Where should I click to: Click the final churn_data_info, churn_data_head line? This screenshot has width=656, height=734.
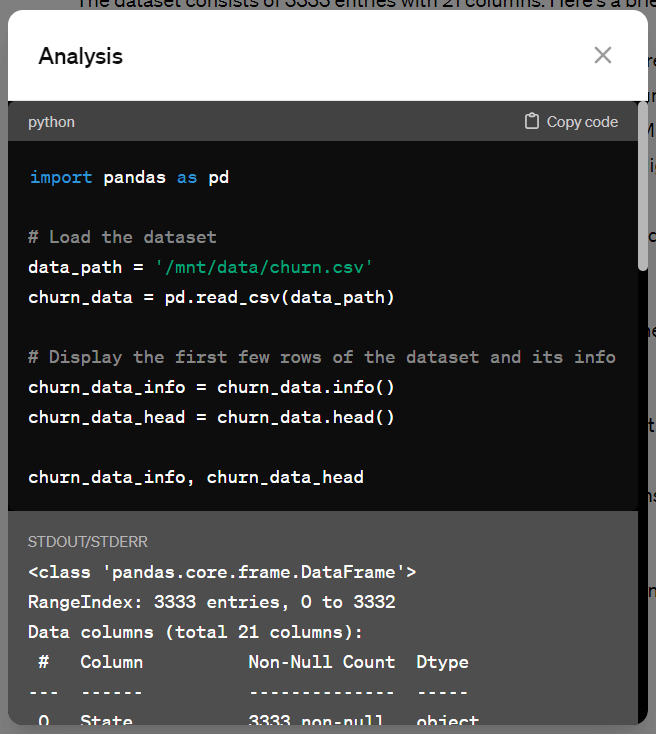195,477
